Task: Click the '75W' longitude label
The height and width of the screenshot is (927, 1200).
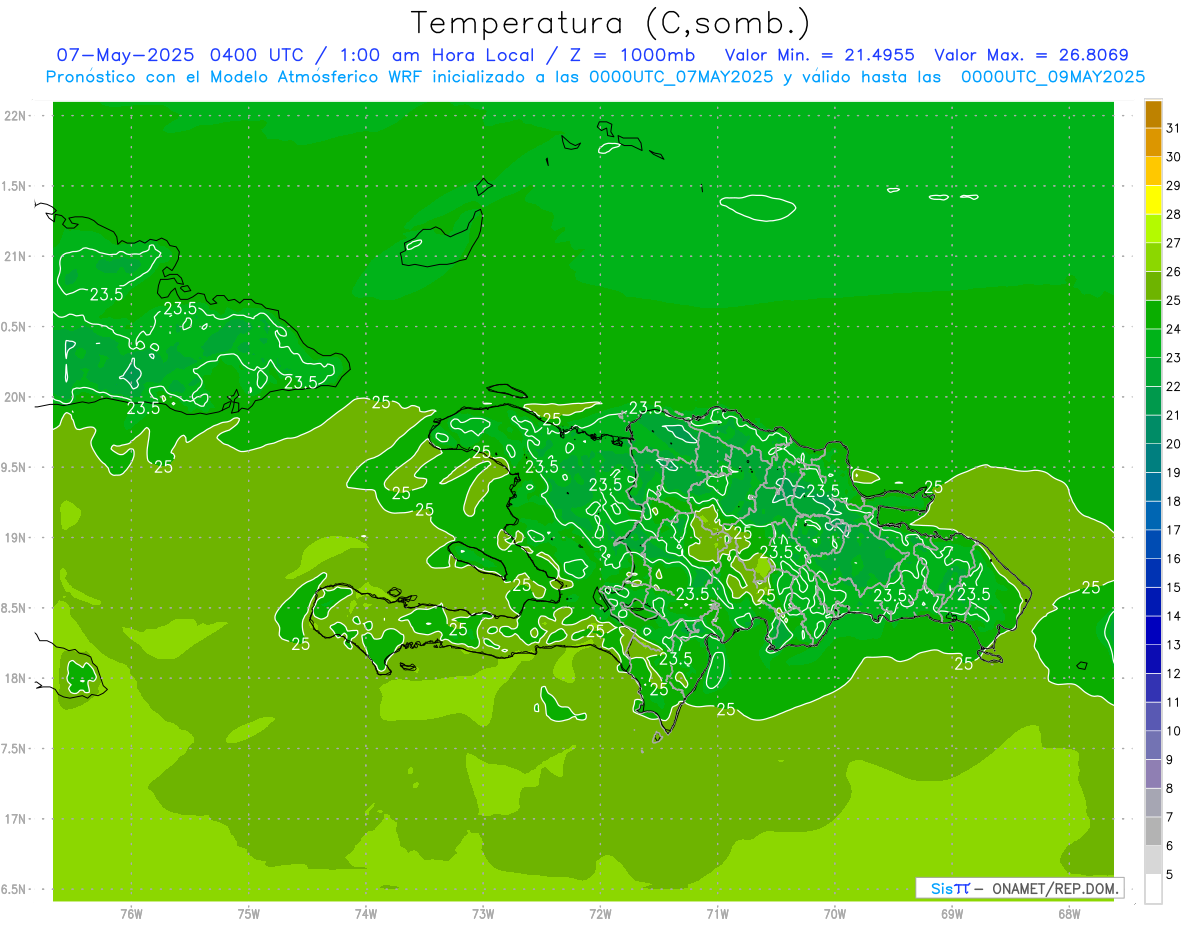Action: [x=248, y=914]
